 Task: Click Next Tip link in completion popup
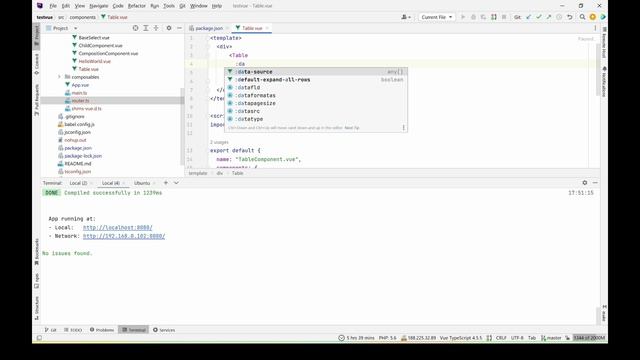coord(351,128)
